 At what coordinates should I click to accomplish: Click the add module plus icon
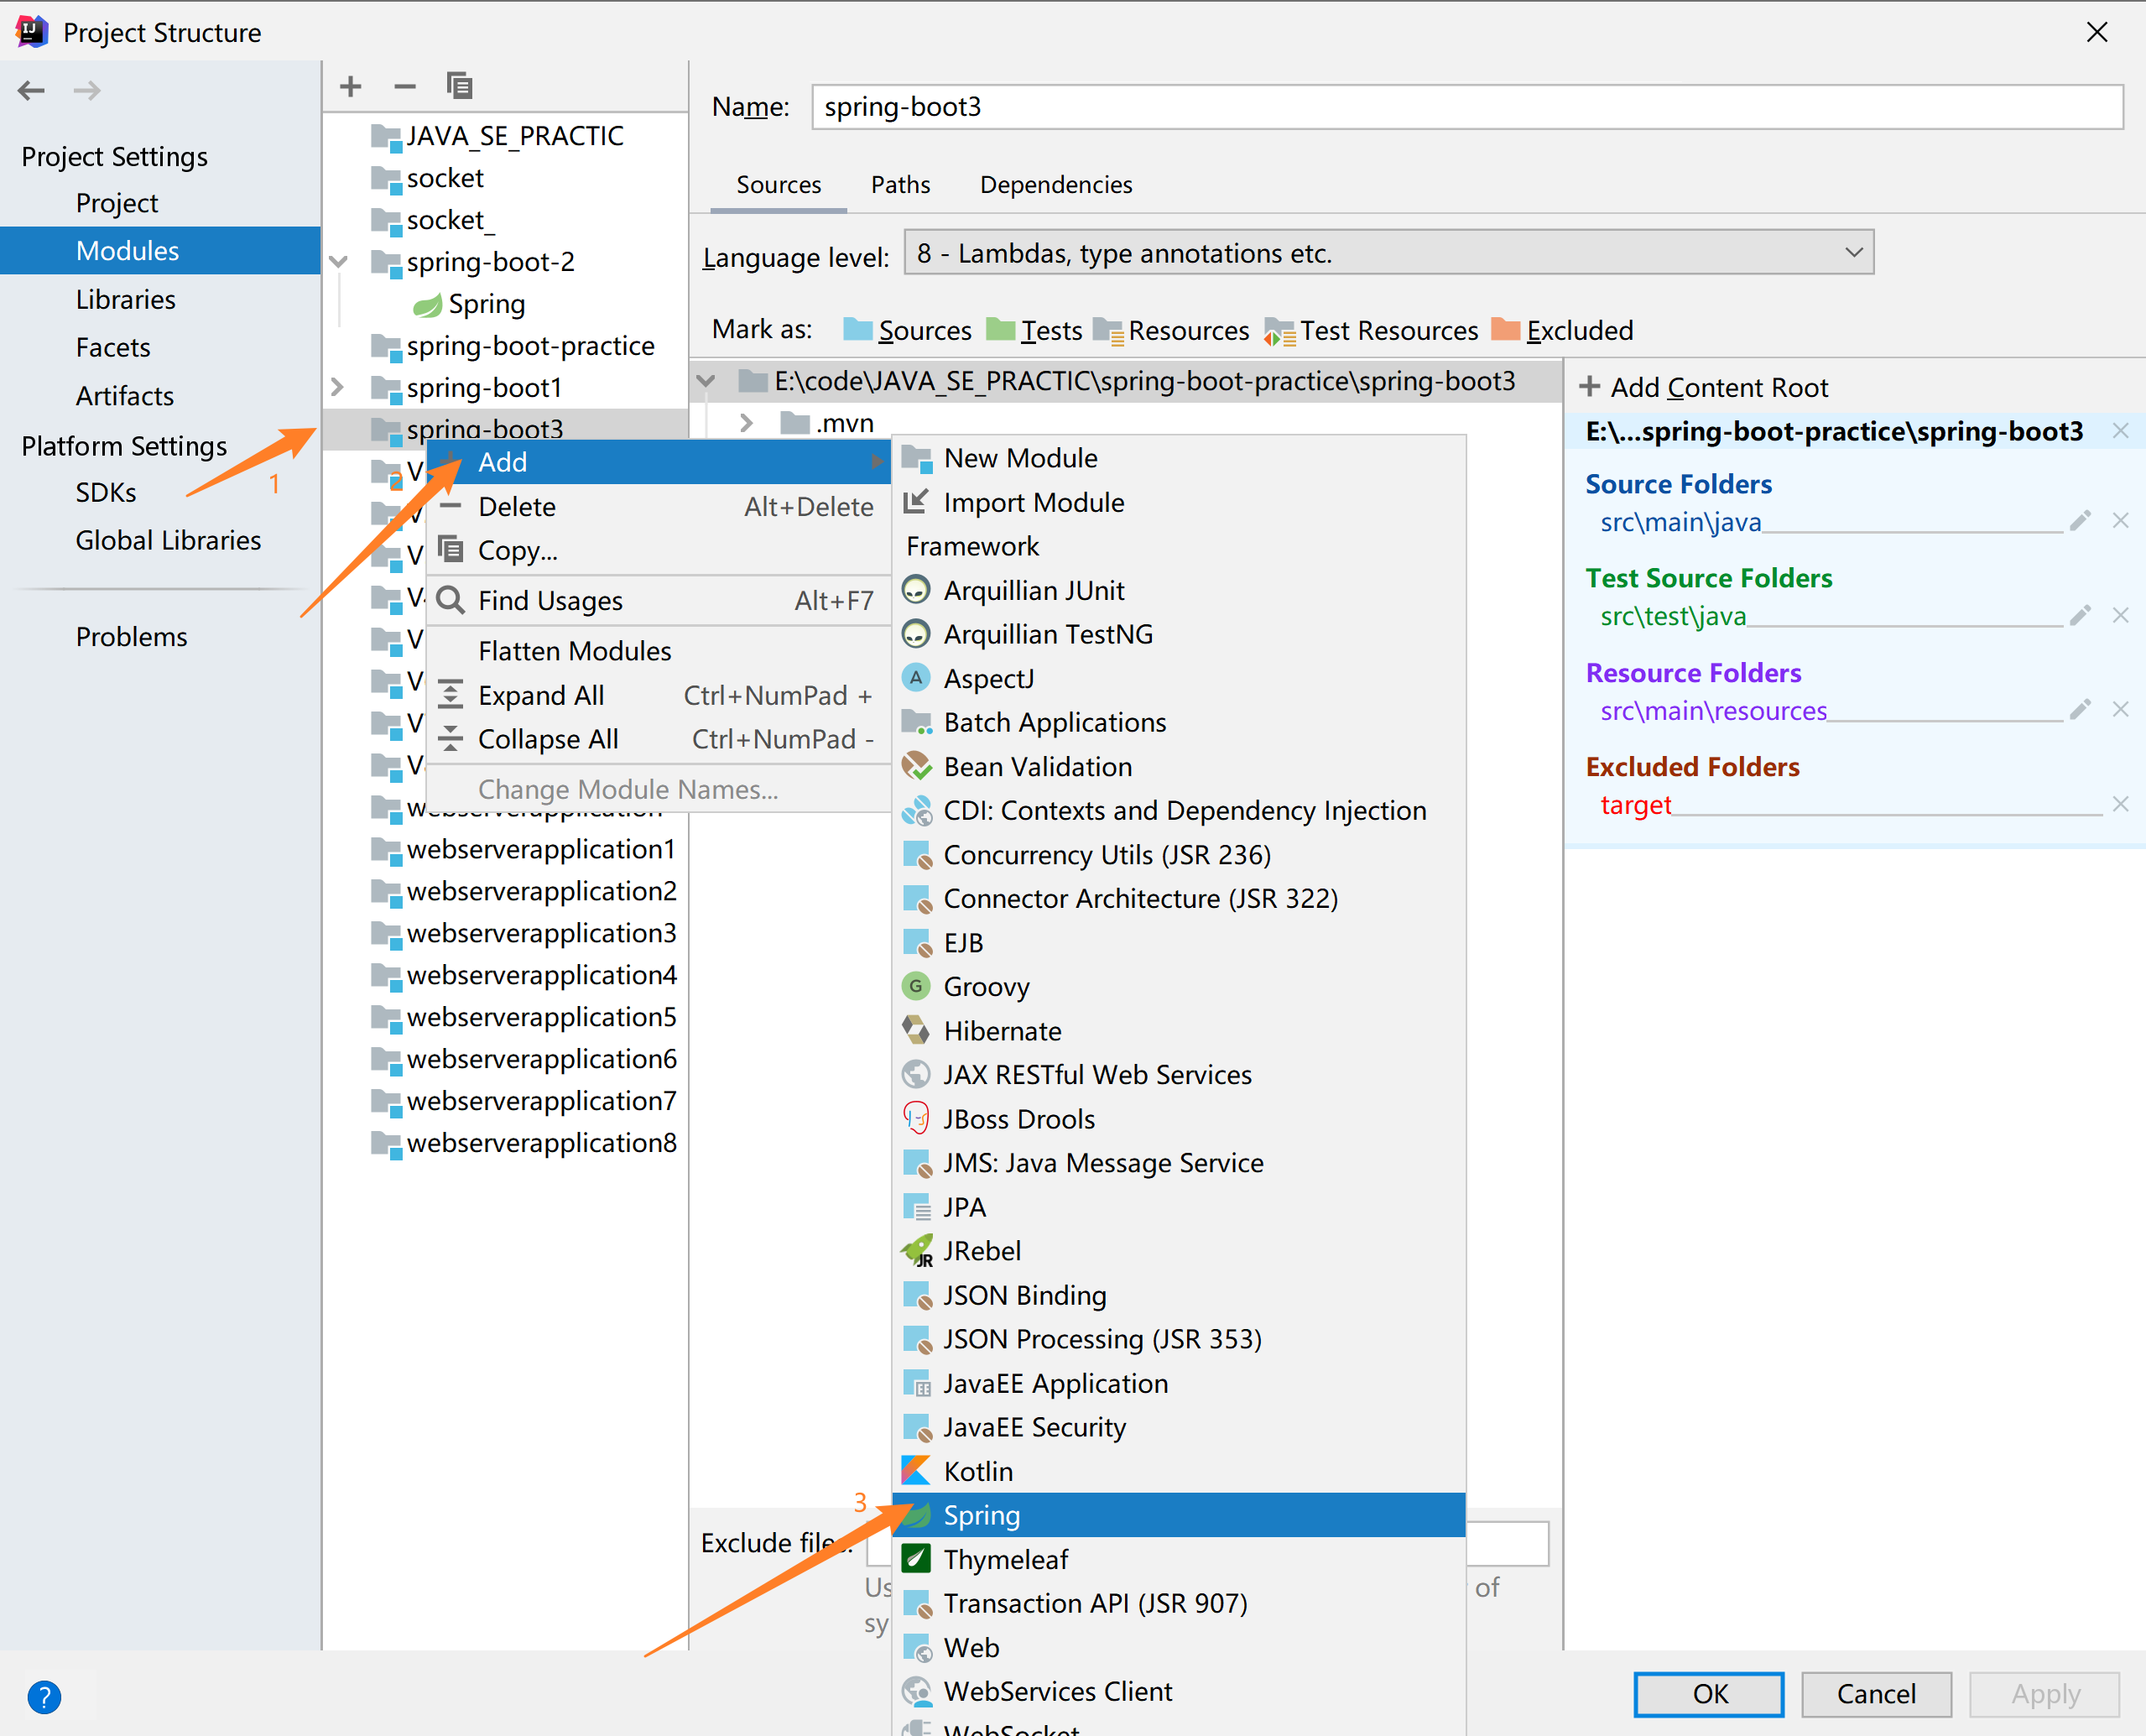click(350, 86)
